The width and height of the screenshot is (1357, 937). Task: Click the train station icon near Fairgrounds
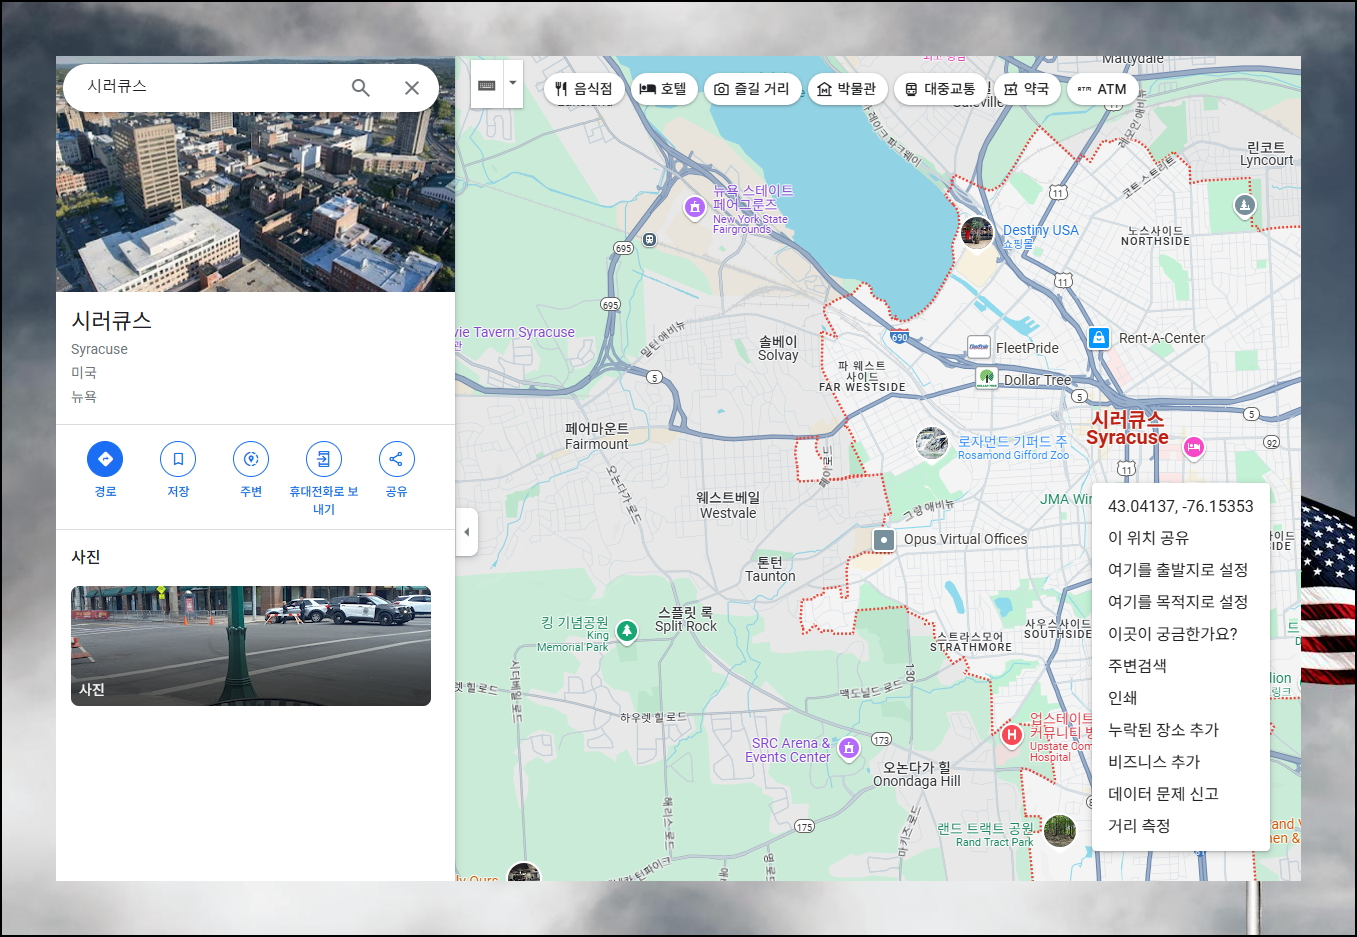650,239
